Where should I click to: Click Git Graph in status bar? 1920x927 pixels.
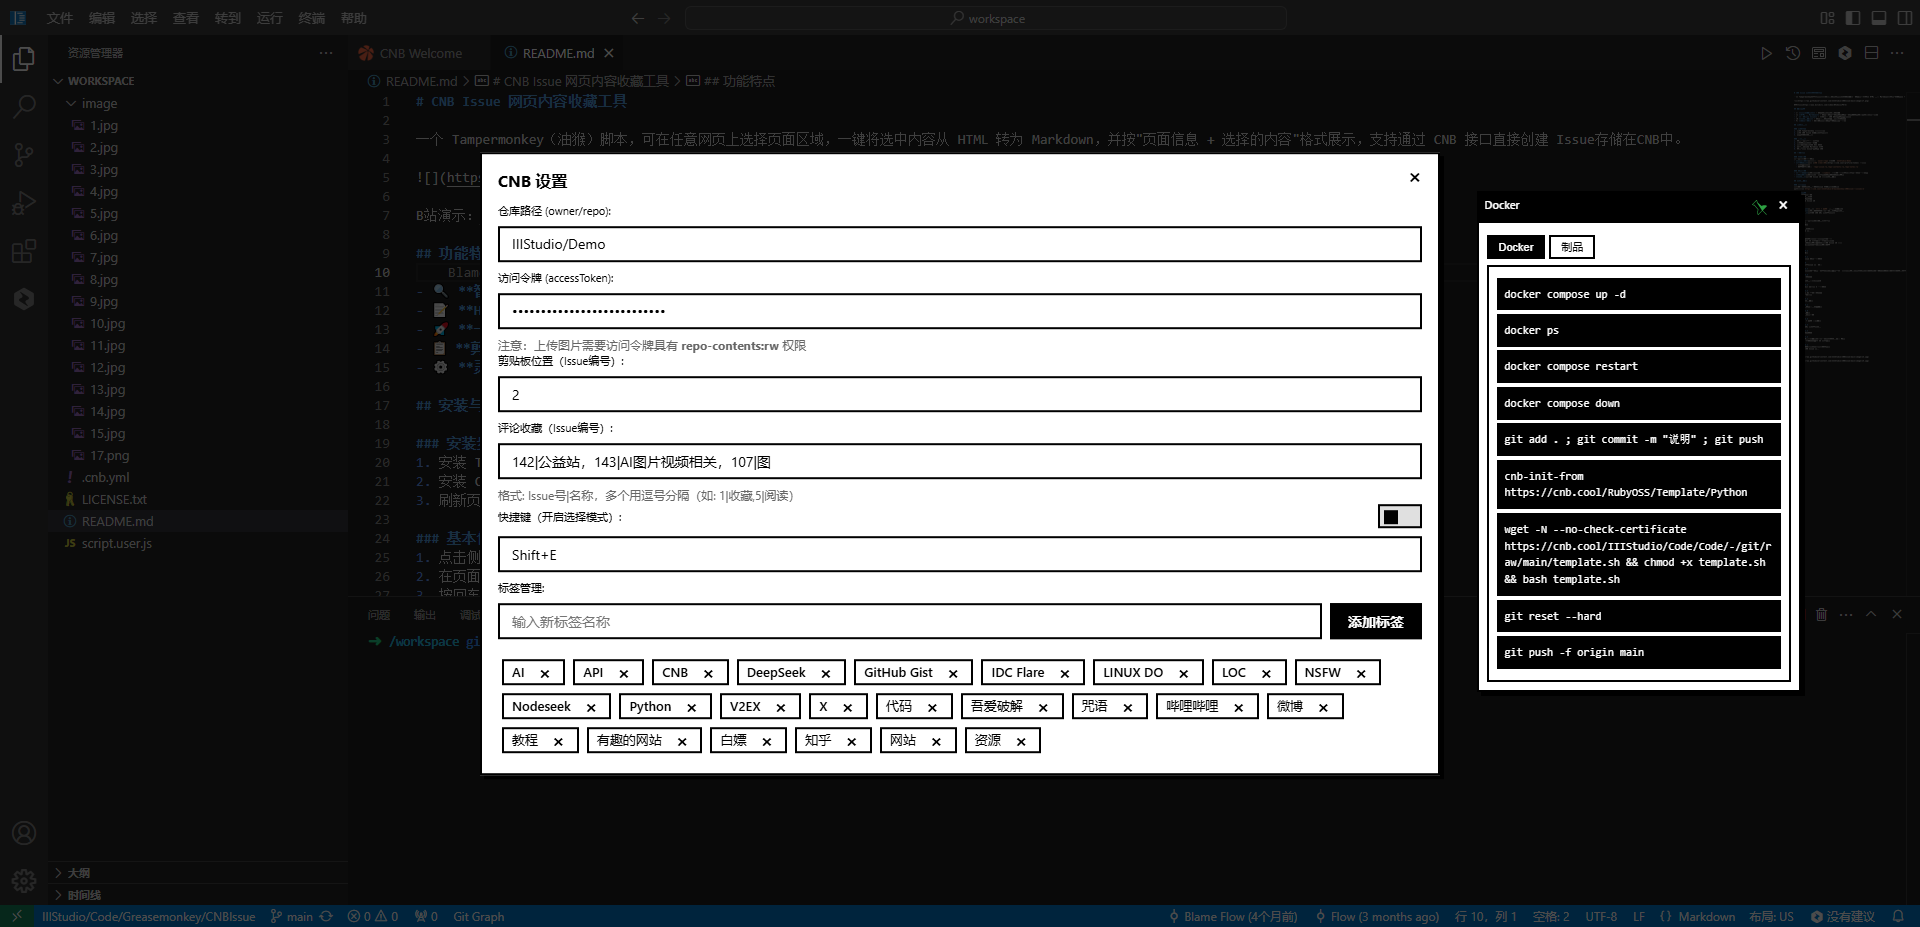478,916
